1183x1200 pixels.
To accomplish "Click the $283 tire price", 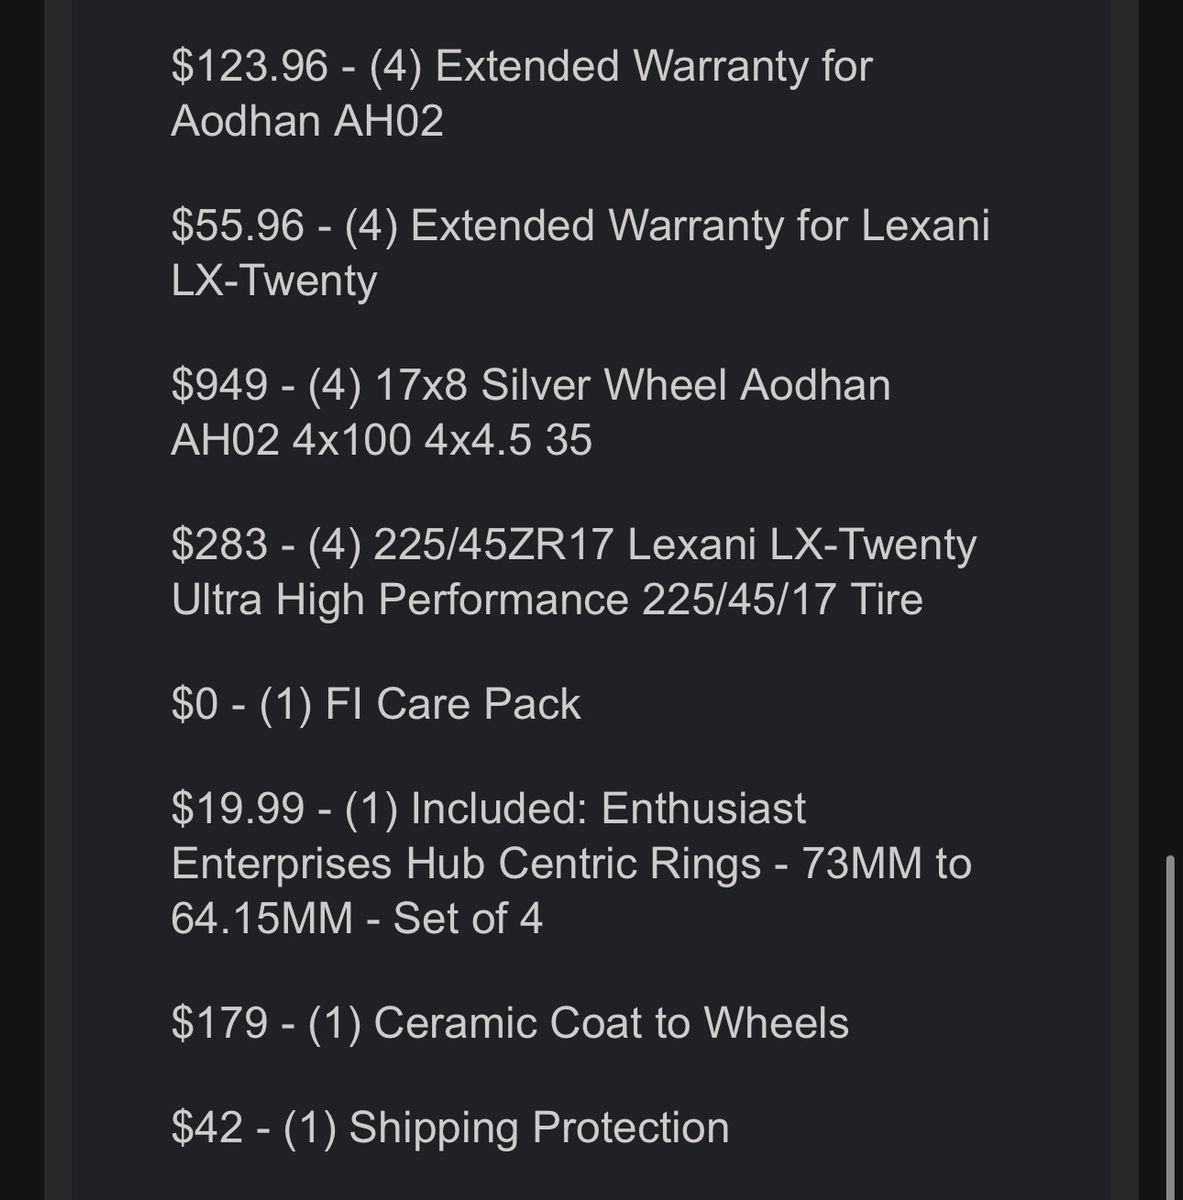I will 220,545.
